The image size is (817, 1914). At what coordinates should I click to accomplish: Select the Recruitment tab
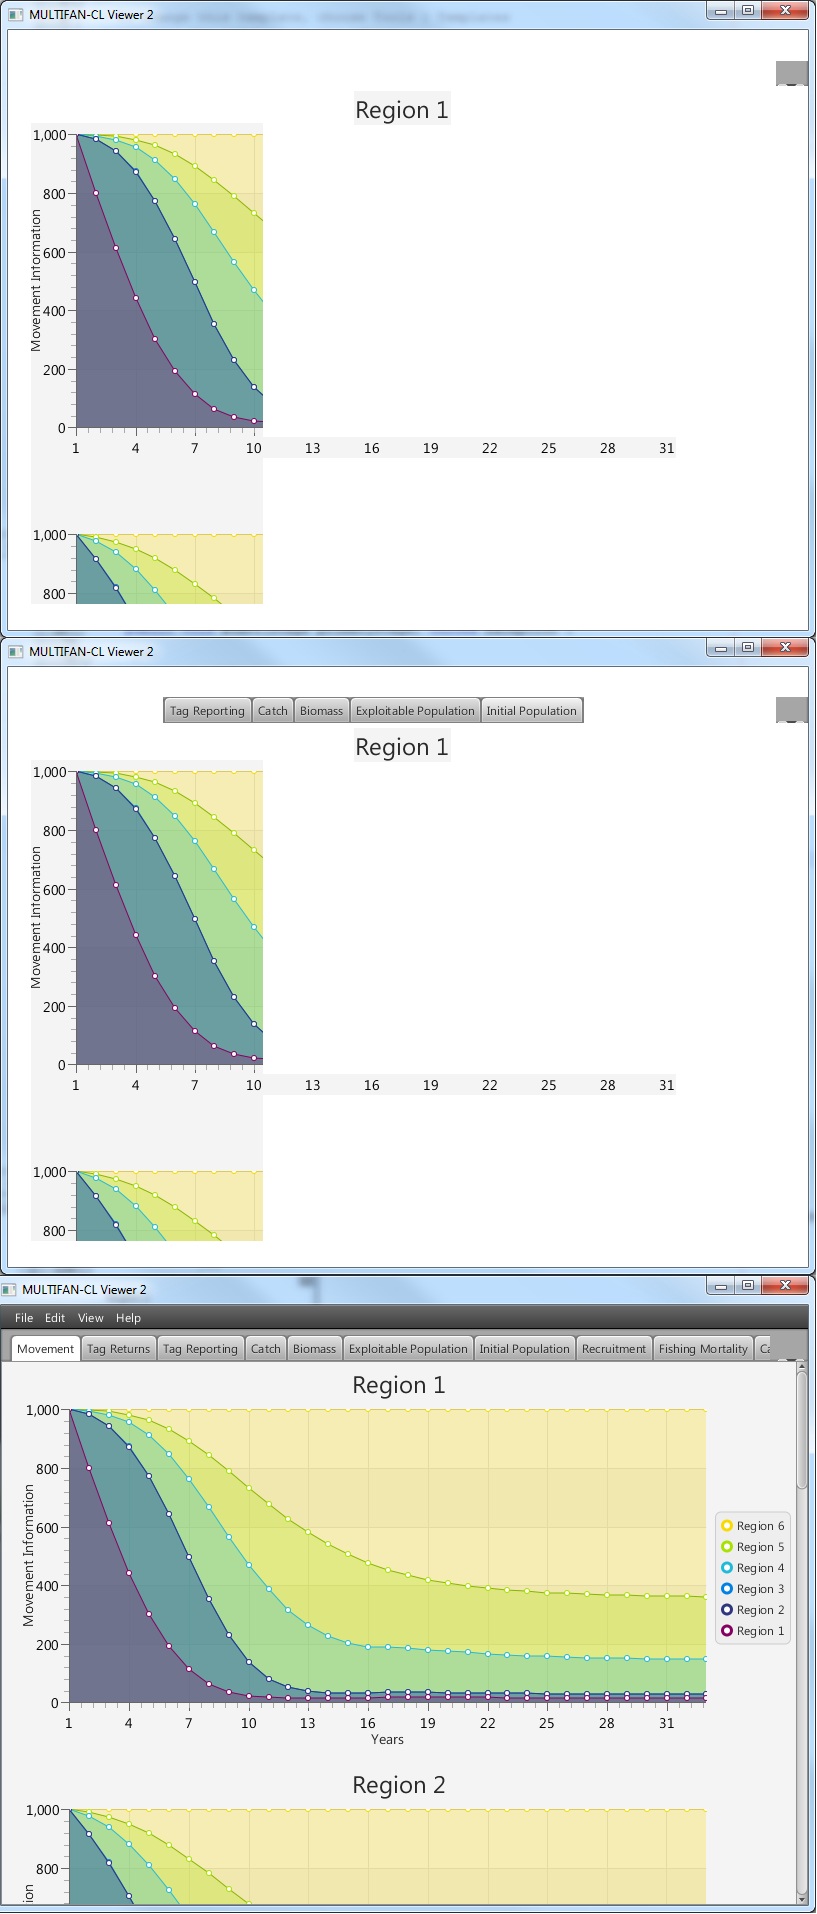click(x=613, y=1348)
